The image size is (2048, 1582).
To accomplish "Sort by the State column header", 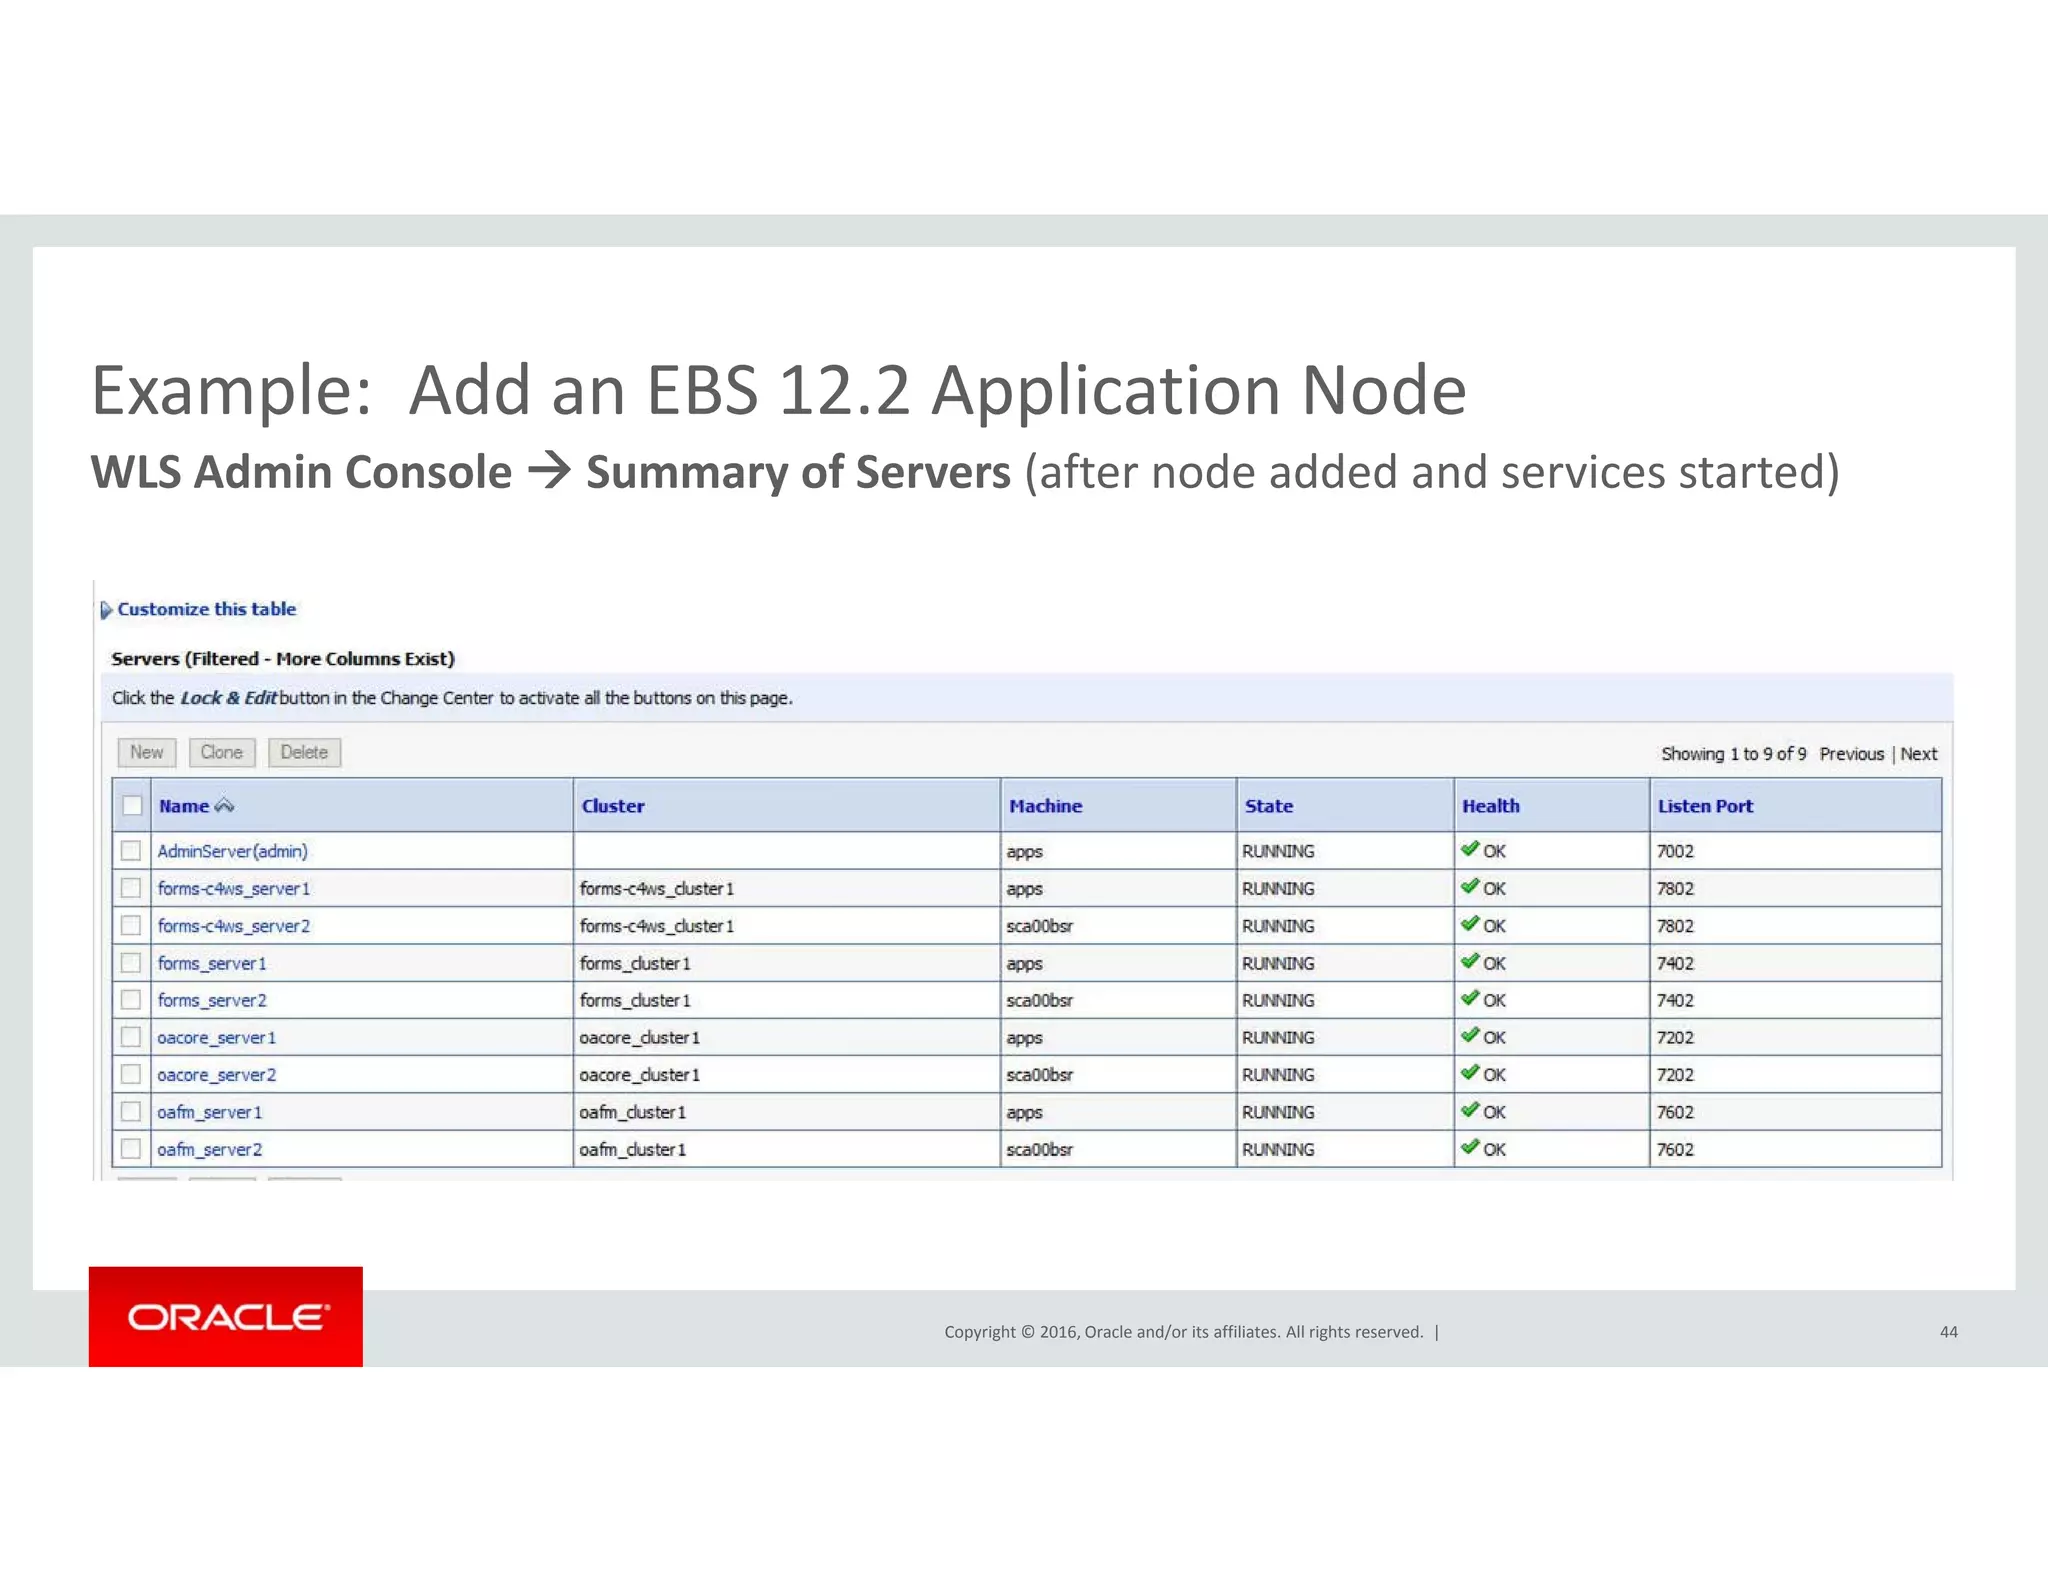I will 1269,806.
